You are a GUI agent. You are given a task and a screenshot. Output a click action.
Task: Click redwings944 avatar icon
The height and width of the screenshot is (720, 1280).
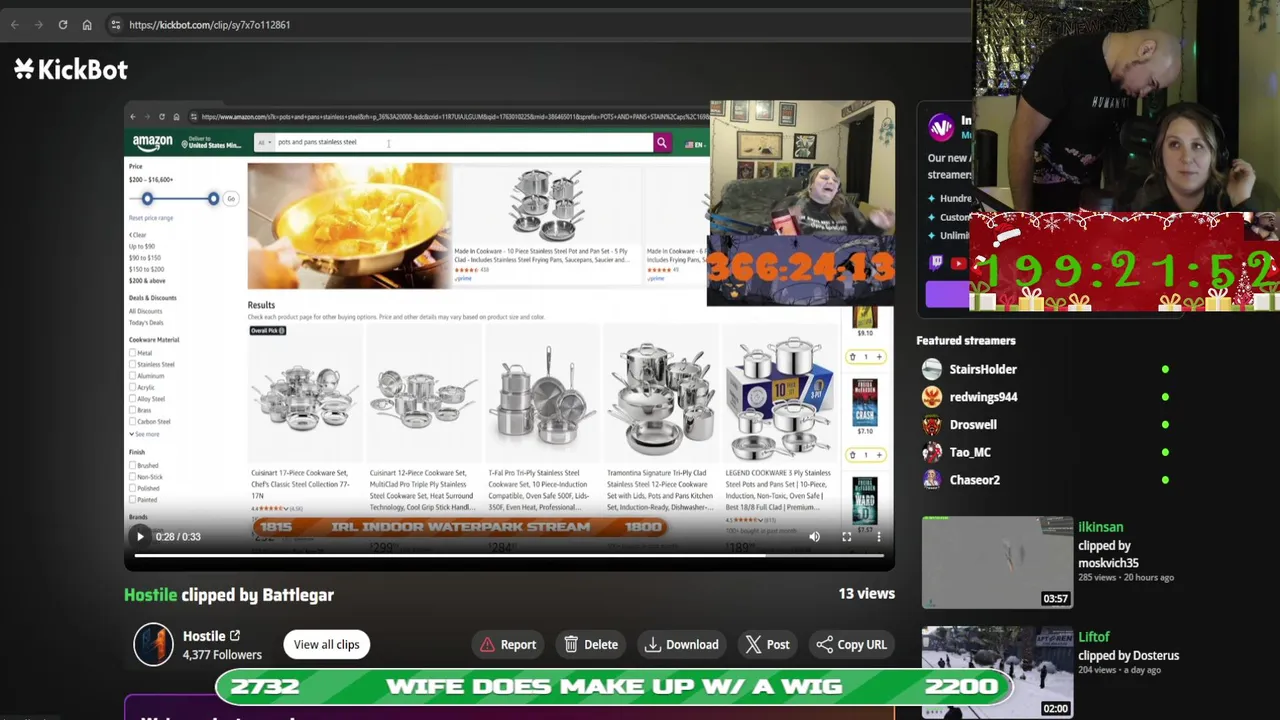[932, 397]
